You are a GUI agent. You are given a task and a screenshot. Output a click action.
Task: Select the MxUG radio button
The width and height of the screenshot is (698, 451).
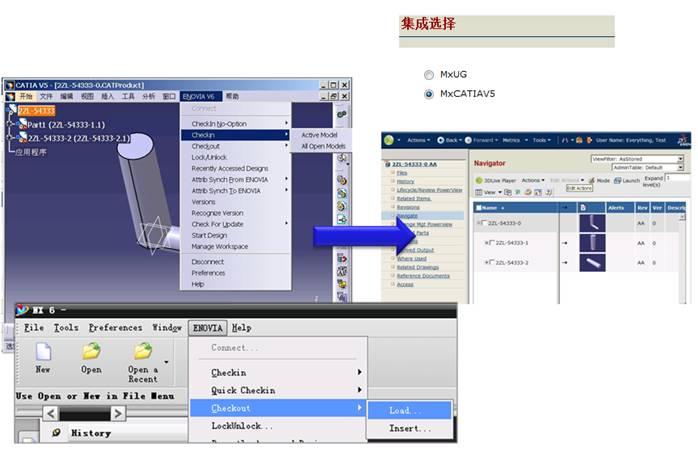[x=429, y=75]
